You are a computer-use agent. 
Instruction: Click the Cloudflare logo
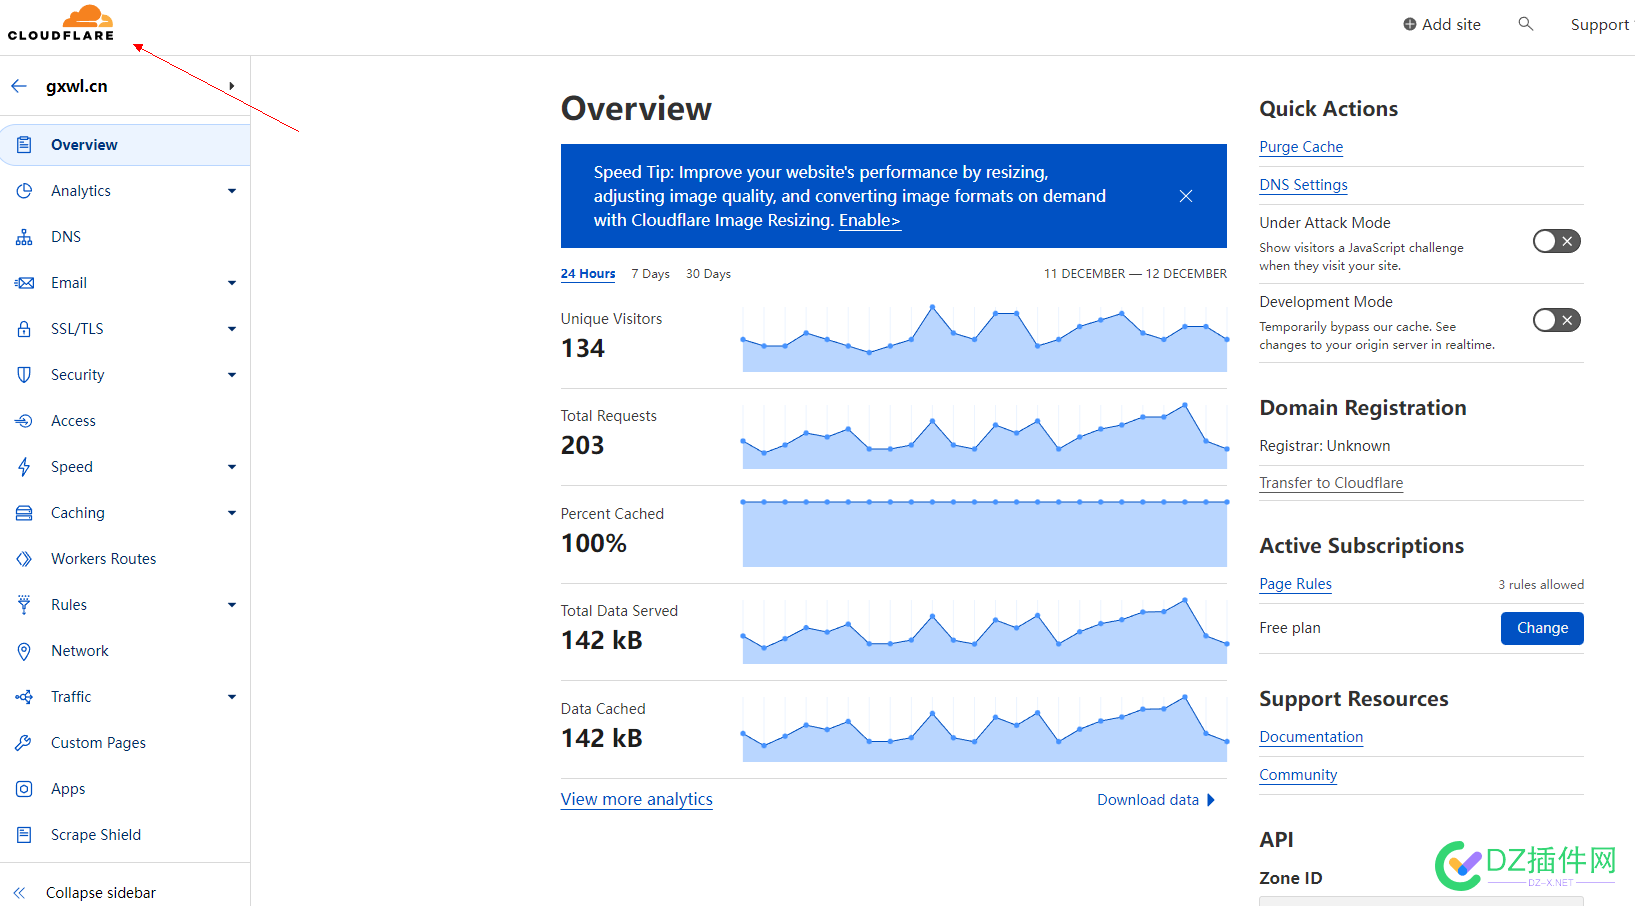pos(61,23)
